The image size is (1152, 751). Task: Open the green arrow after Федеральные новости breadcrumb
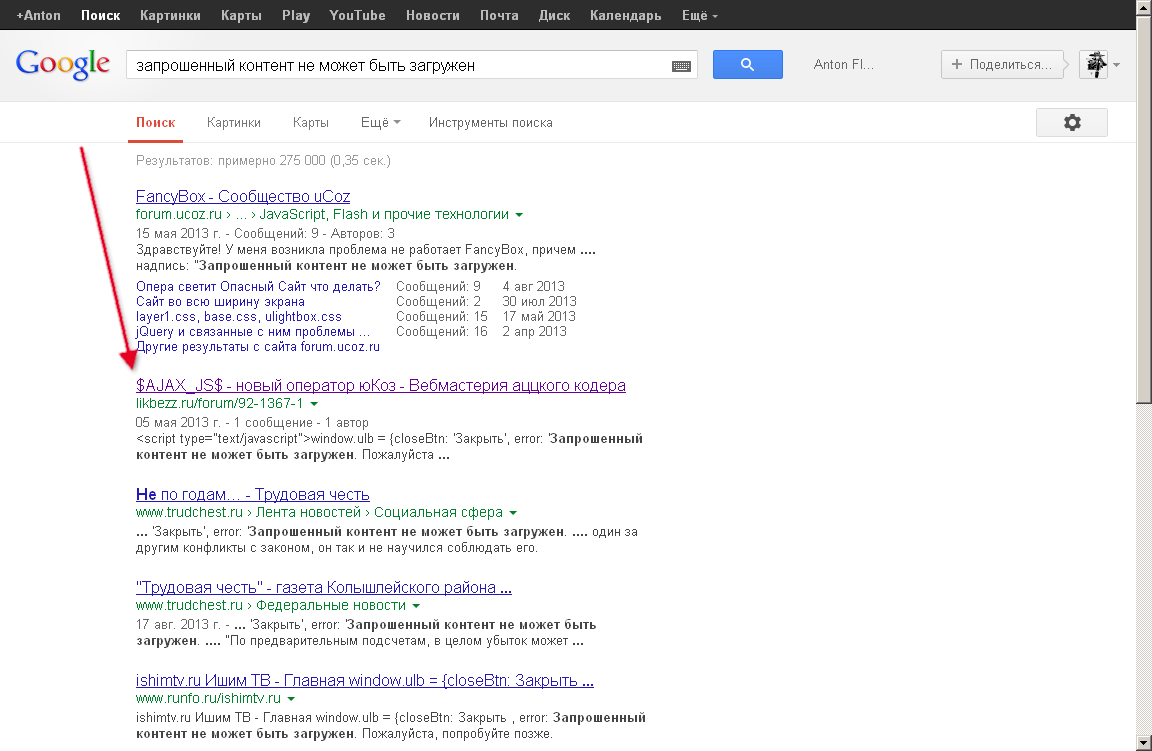[x=417, y=606]
